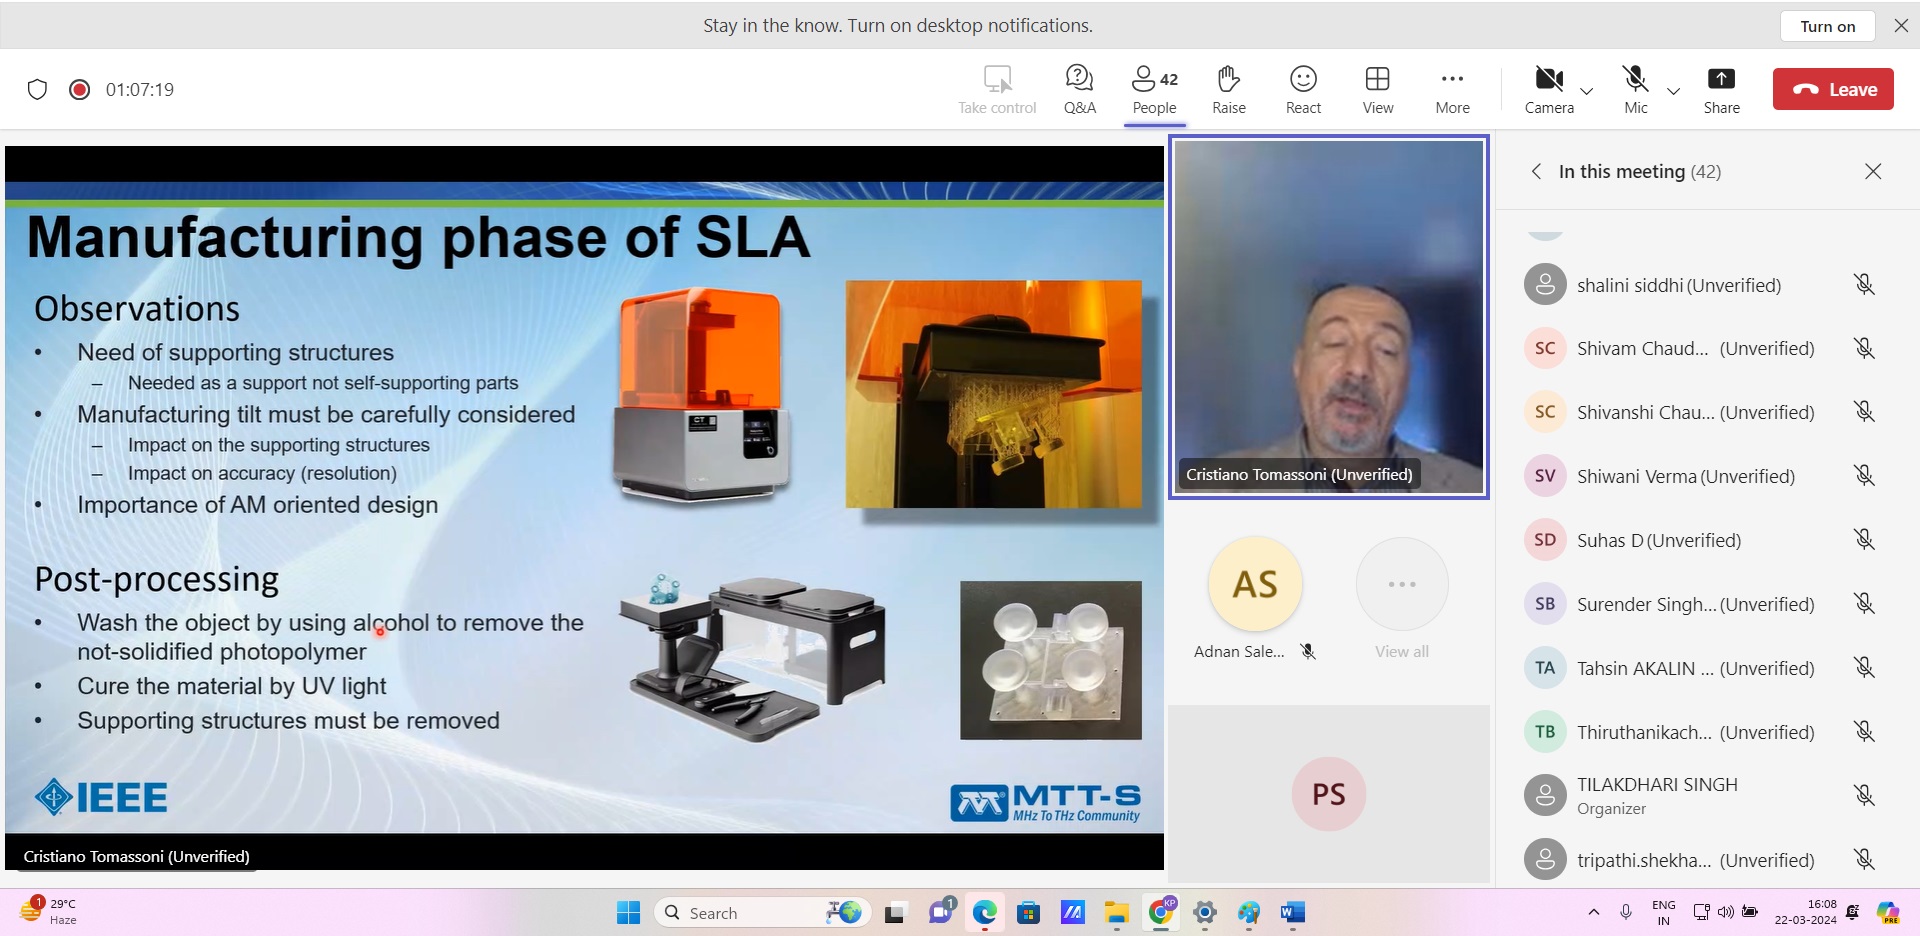Click the People icon in the toolbar
Image resolution: width=1920 pixels, height=936 pixels.
tap(1154, 89)
